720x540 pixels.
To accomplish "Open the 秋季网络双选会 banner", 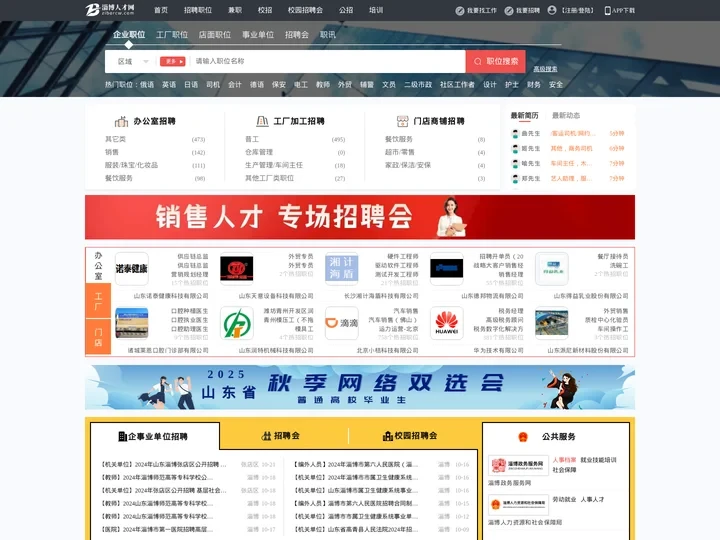I will coord(360,387).
